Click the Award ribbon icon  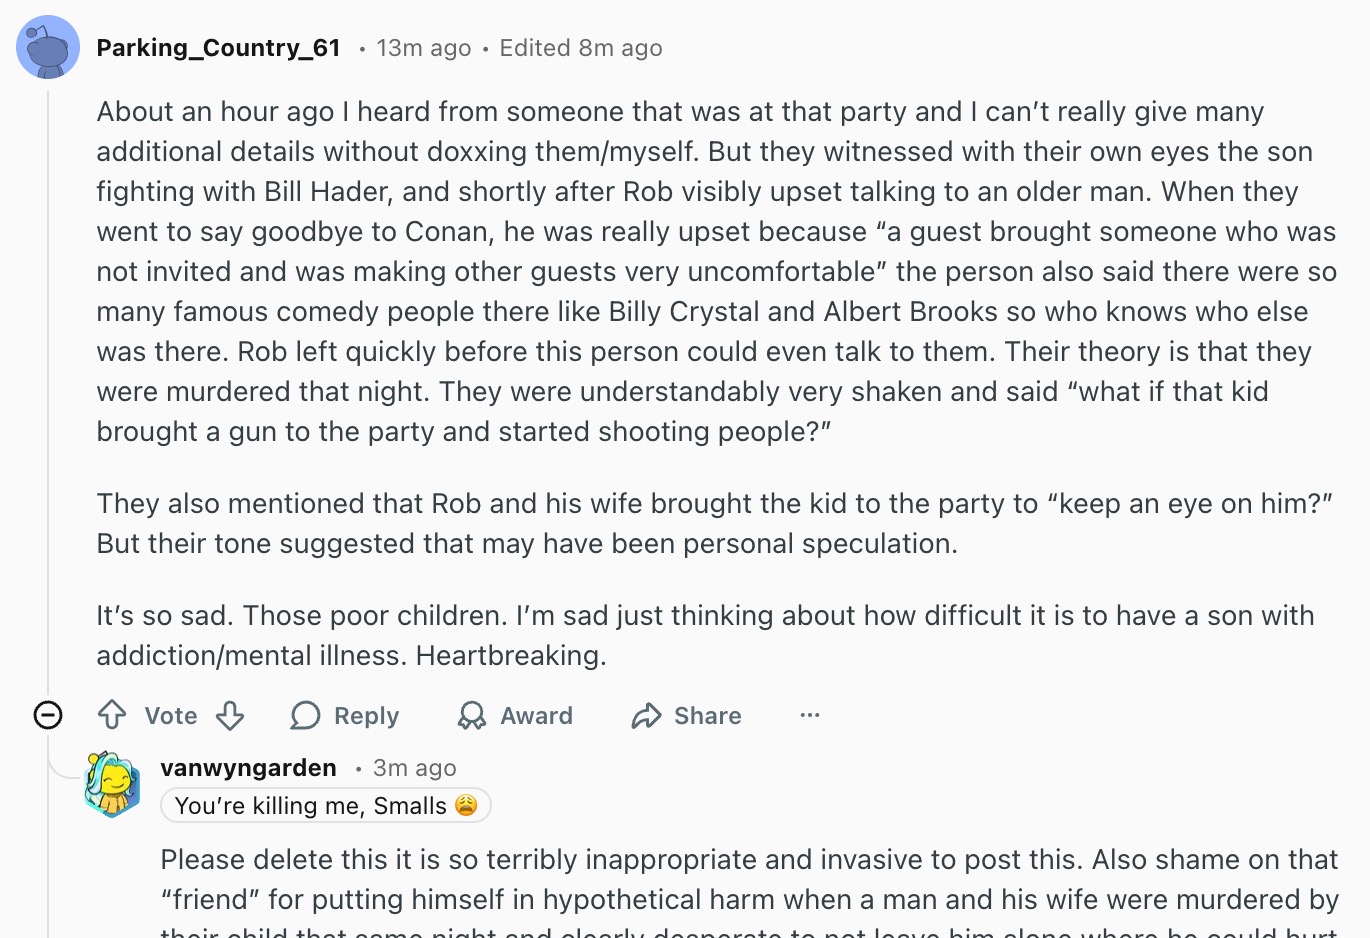pyautogui.click(x=472, y=715)
